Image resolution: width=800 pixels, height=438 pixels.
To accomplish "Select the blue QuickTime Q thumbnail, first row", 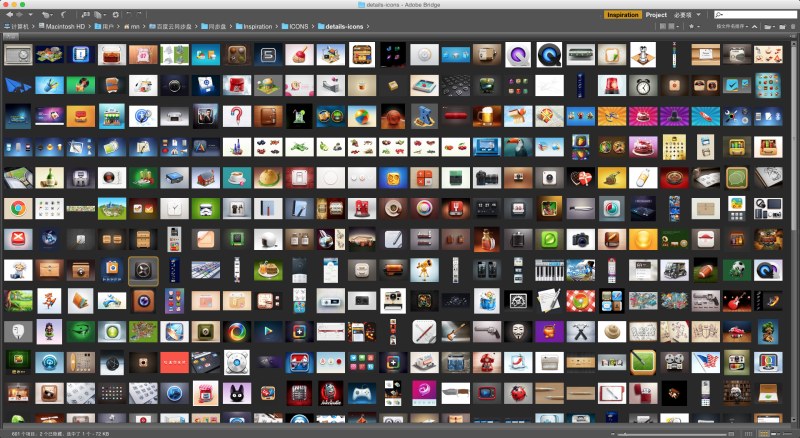I will [x=549, y=55].
